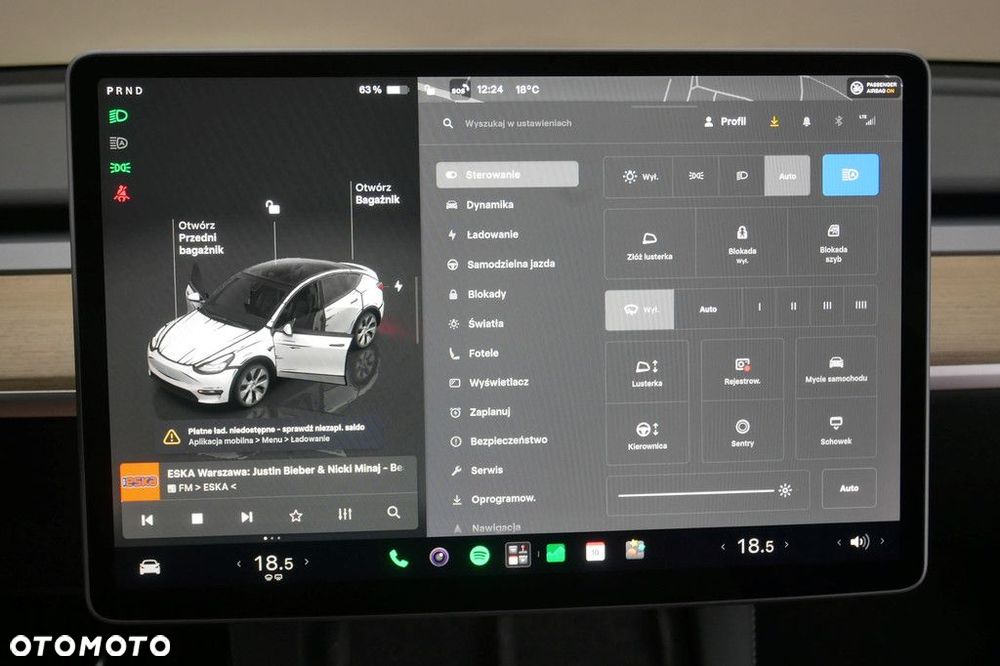Enable car wash mode Mycie samochodu
This screenshot has height=666, width=1000.
tap(836, 368)
